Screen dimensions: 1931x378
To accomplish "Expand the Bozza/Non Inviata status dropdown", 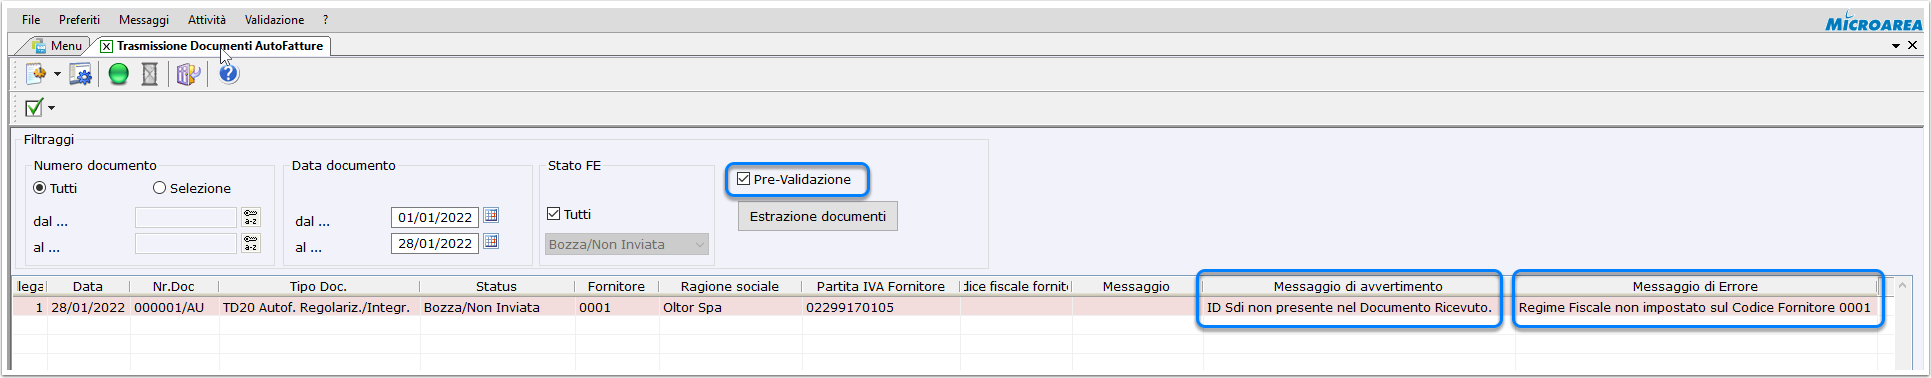I will click(x=700, y=244).
